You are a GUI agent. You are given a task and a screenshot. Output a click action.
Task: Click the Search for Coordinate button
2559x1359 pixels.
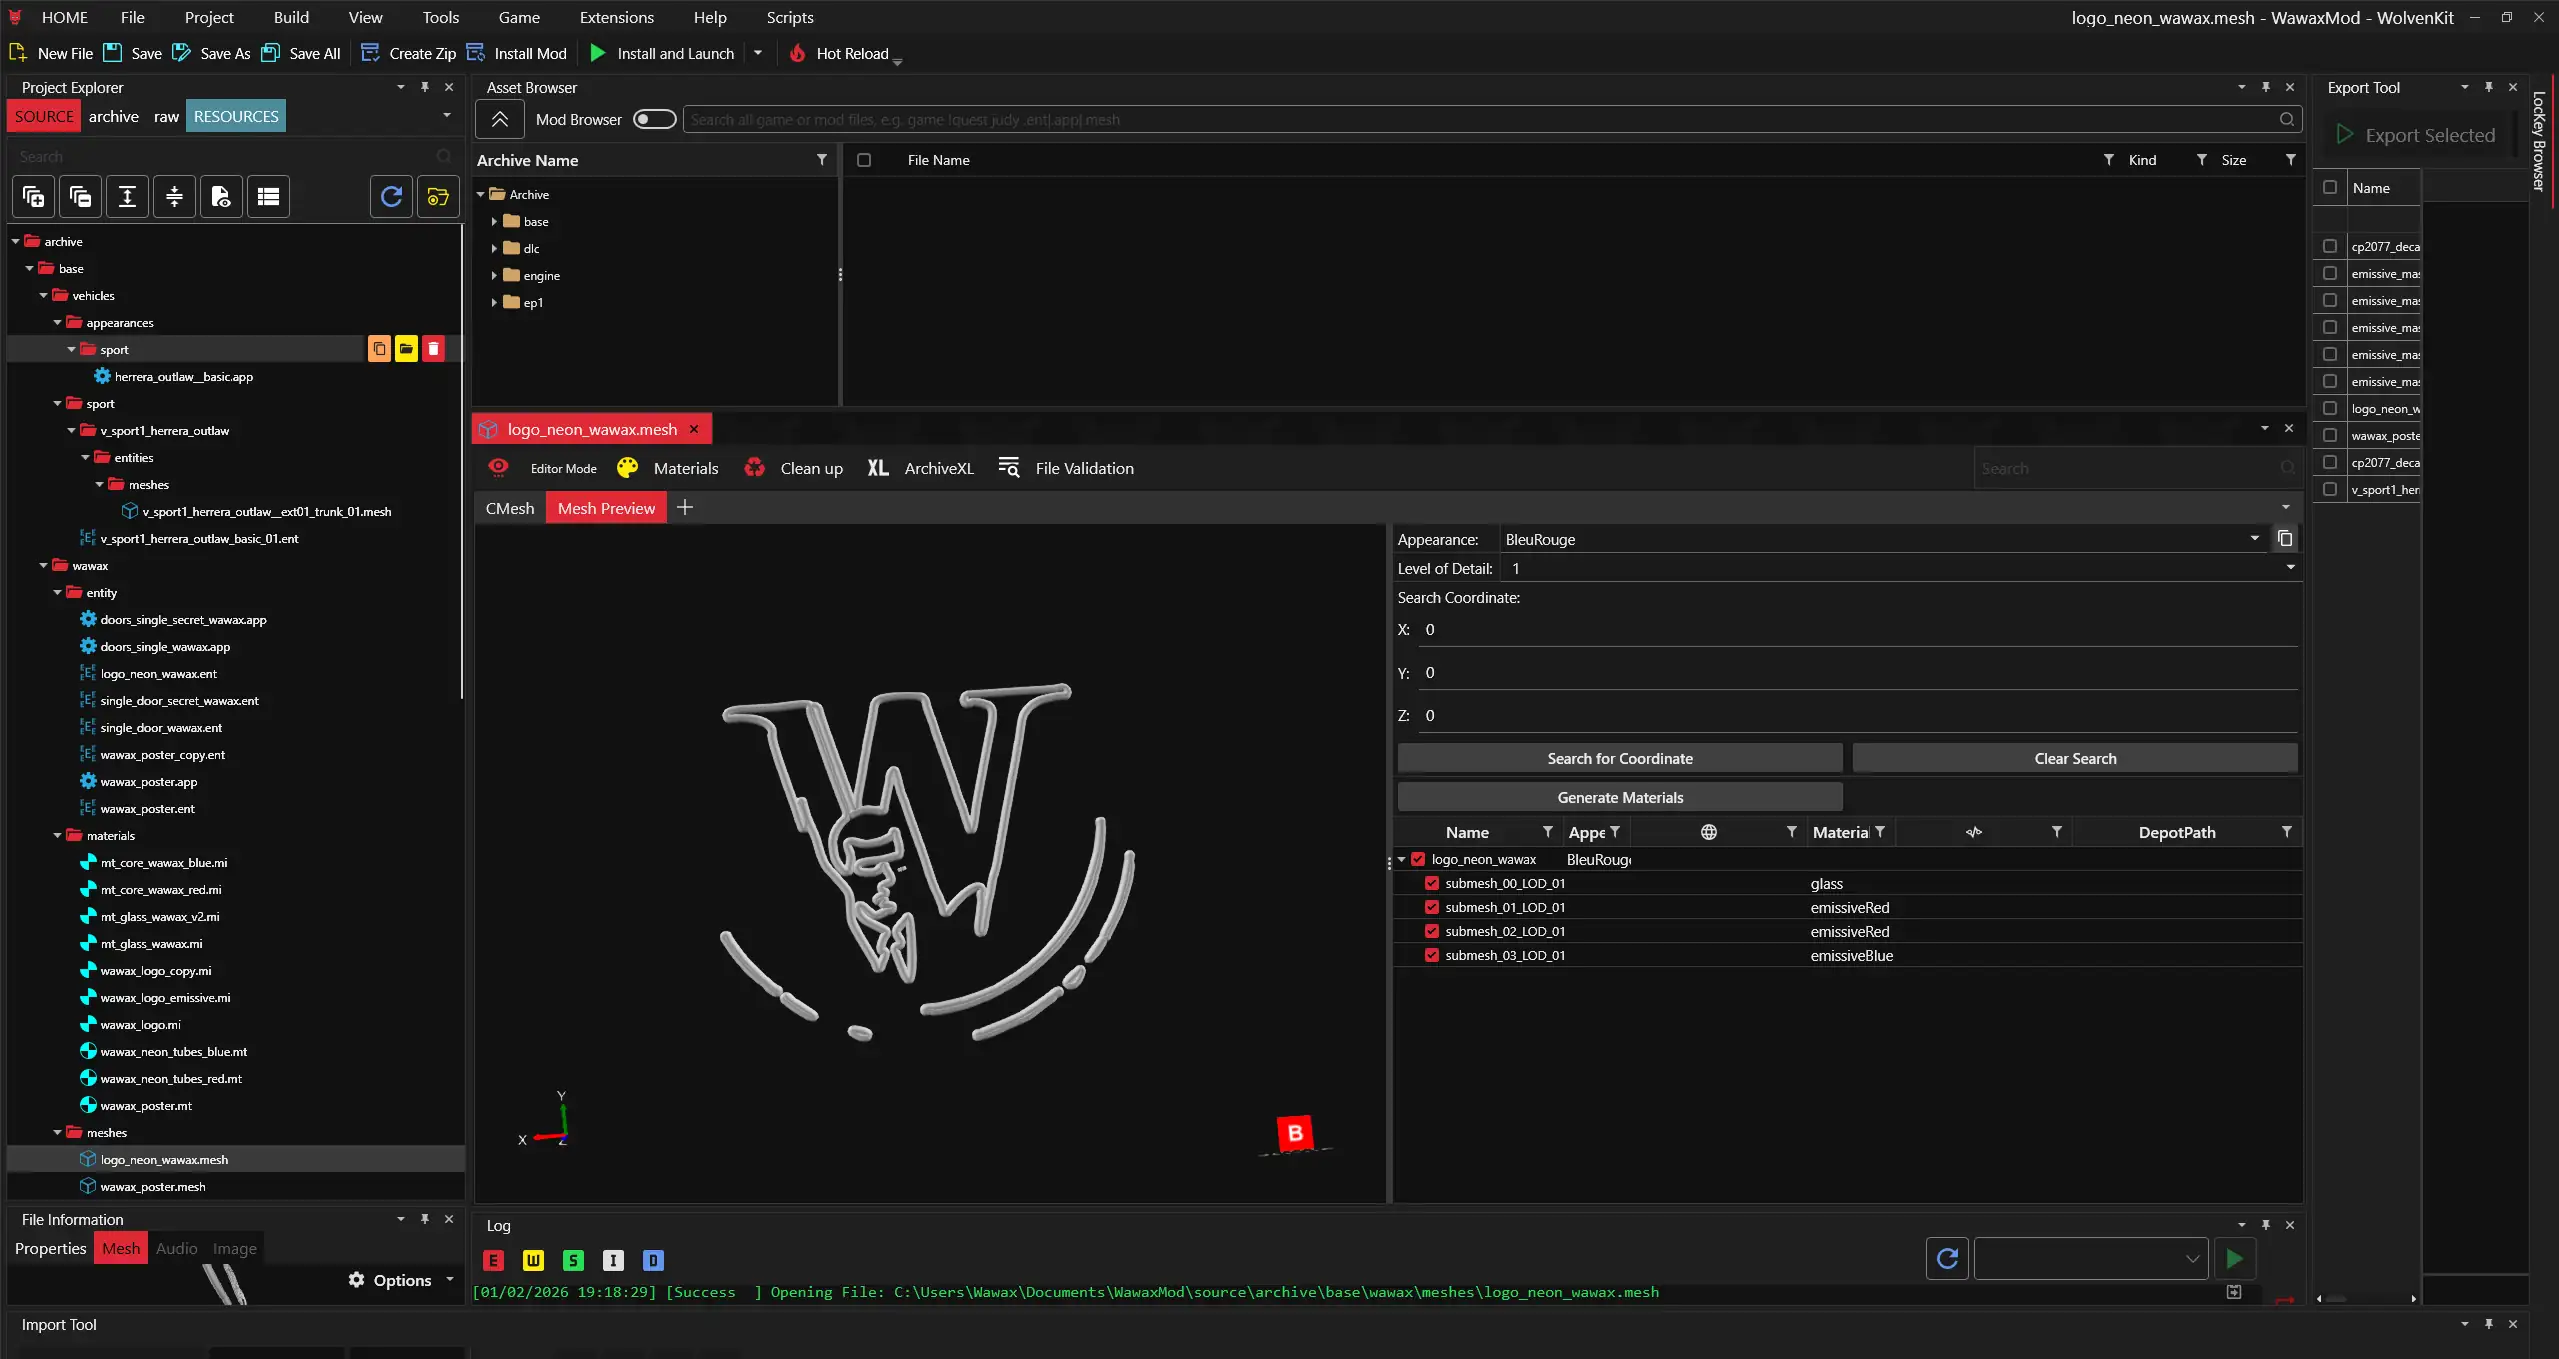(1619, 758)
